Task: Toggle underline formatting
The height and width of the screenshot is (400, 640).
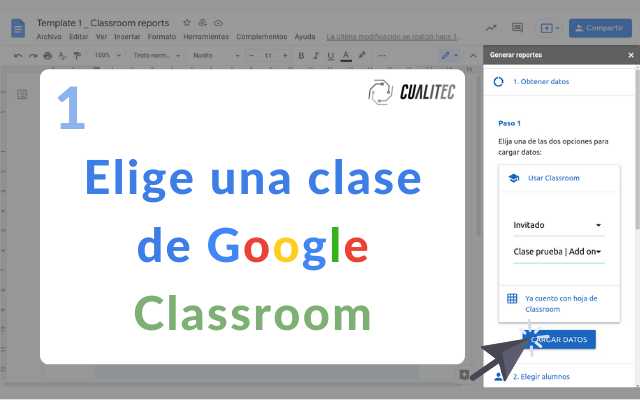Action: (x=331, y=56)
